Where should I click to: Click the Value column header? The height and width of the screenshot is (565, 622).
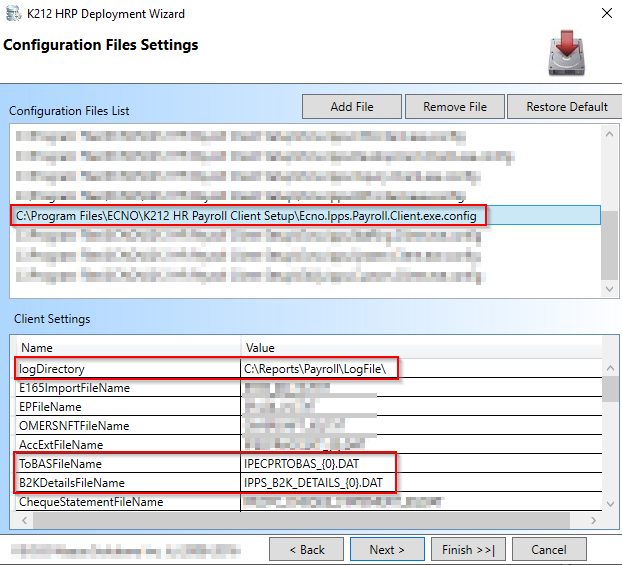421,348
